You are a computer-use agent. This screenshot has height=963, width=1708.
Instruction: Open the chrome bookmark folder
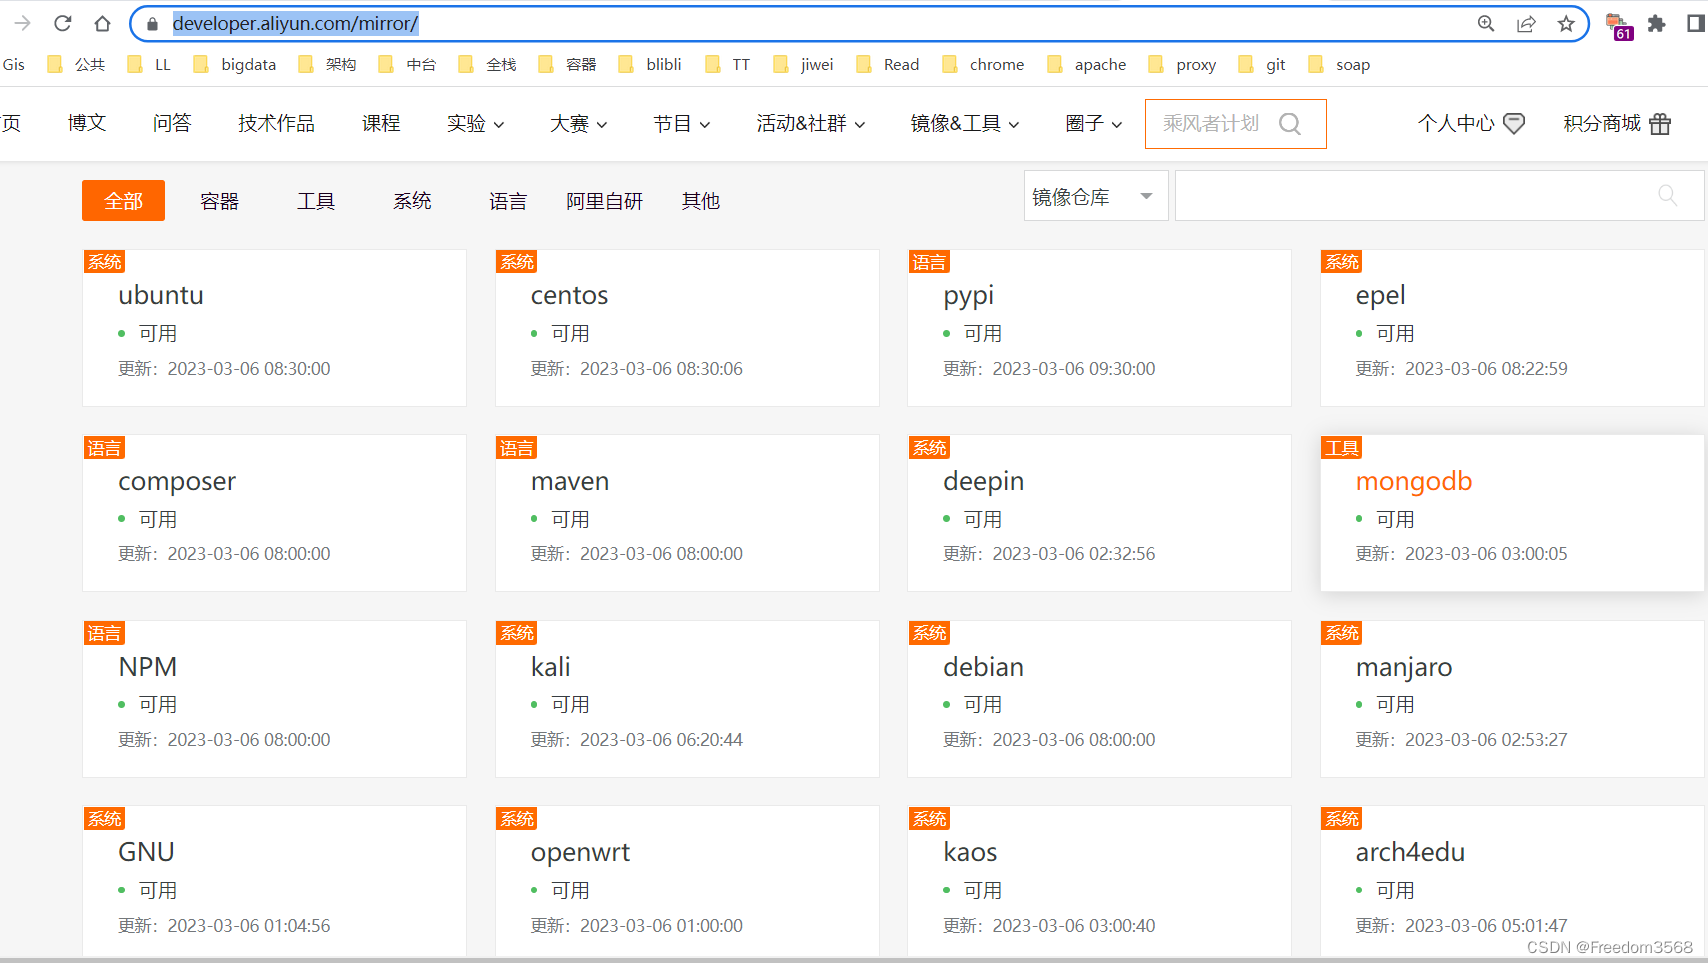coord(983,64)
